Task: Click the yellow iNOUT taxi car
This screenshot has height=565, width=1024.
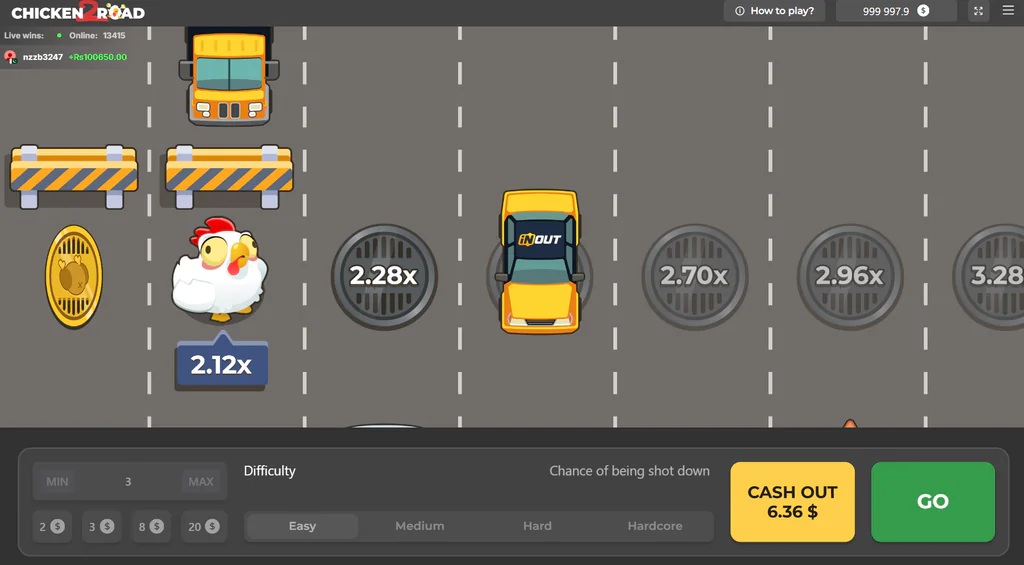Action: (539, 261)
